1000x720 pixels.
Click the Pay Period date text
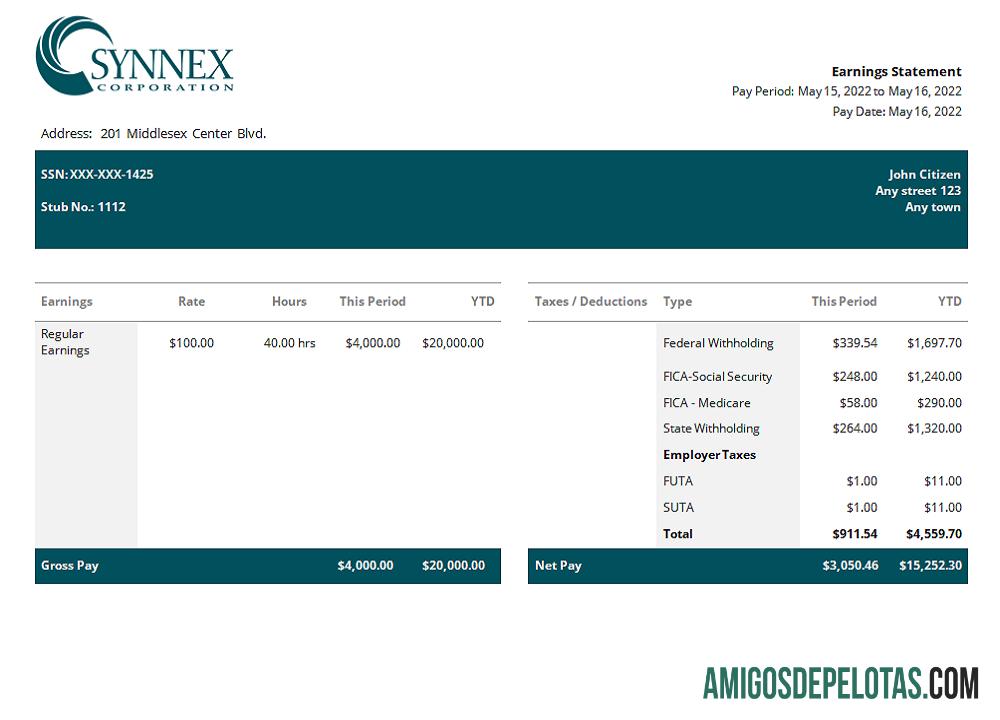pyautogui.click(x=846, y=91)
